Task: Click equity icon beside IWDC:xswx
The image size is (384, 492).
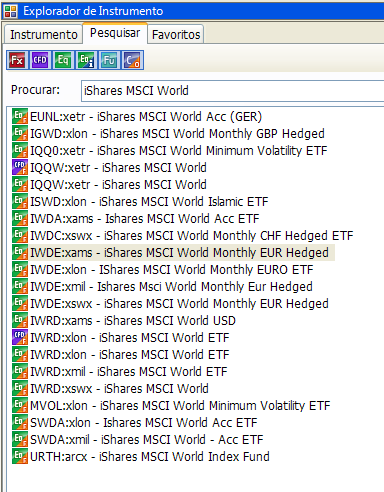Action: coord(20,235)
